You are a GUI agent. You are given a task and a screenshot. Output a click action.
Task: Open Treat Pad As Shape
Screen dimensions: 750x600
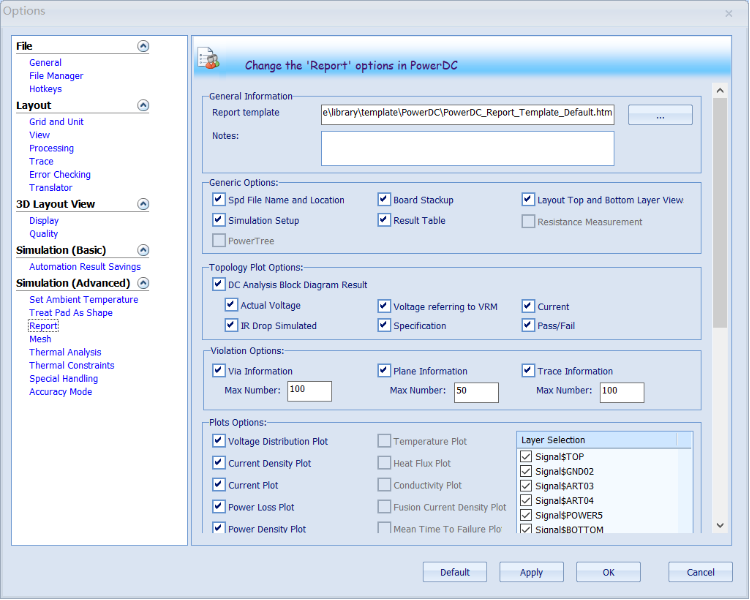[71, 313]
